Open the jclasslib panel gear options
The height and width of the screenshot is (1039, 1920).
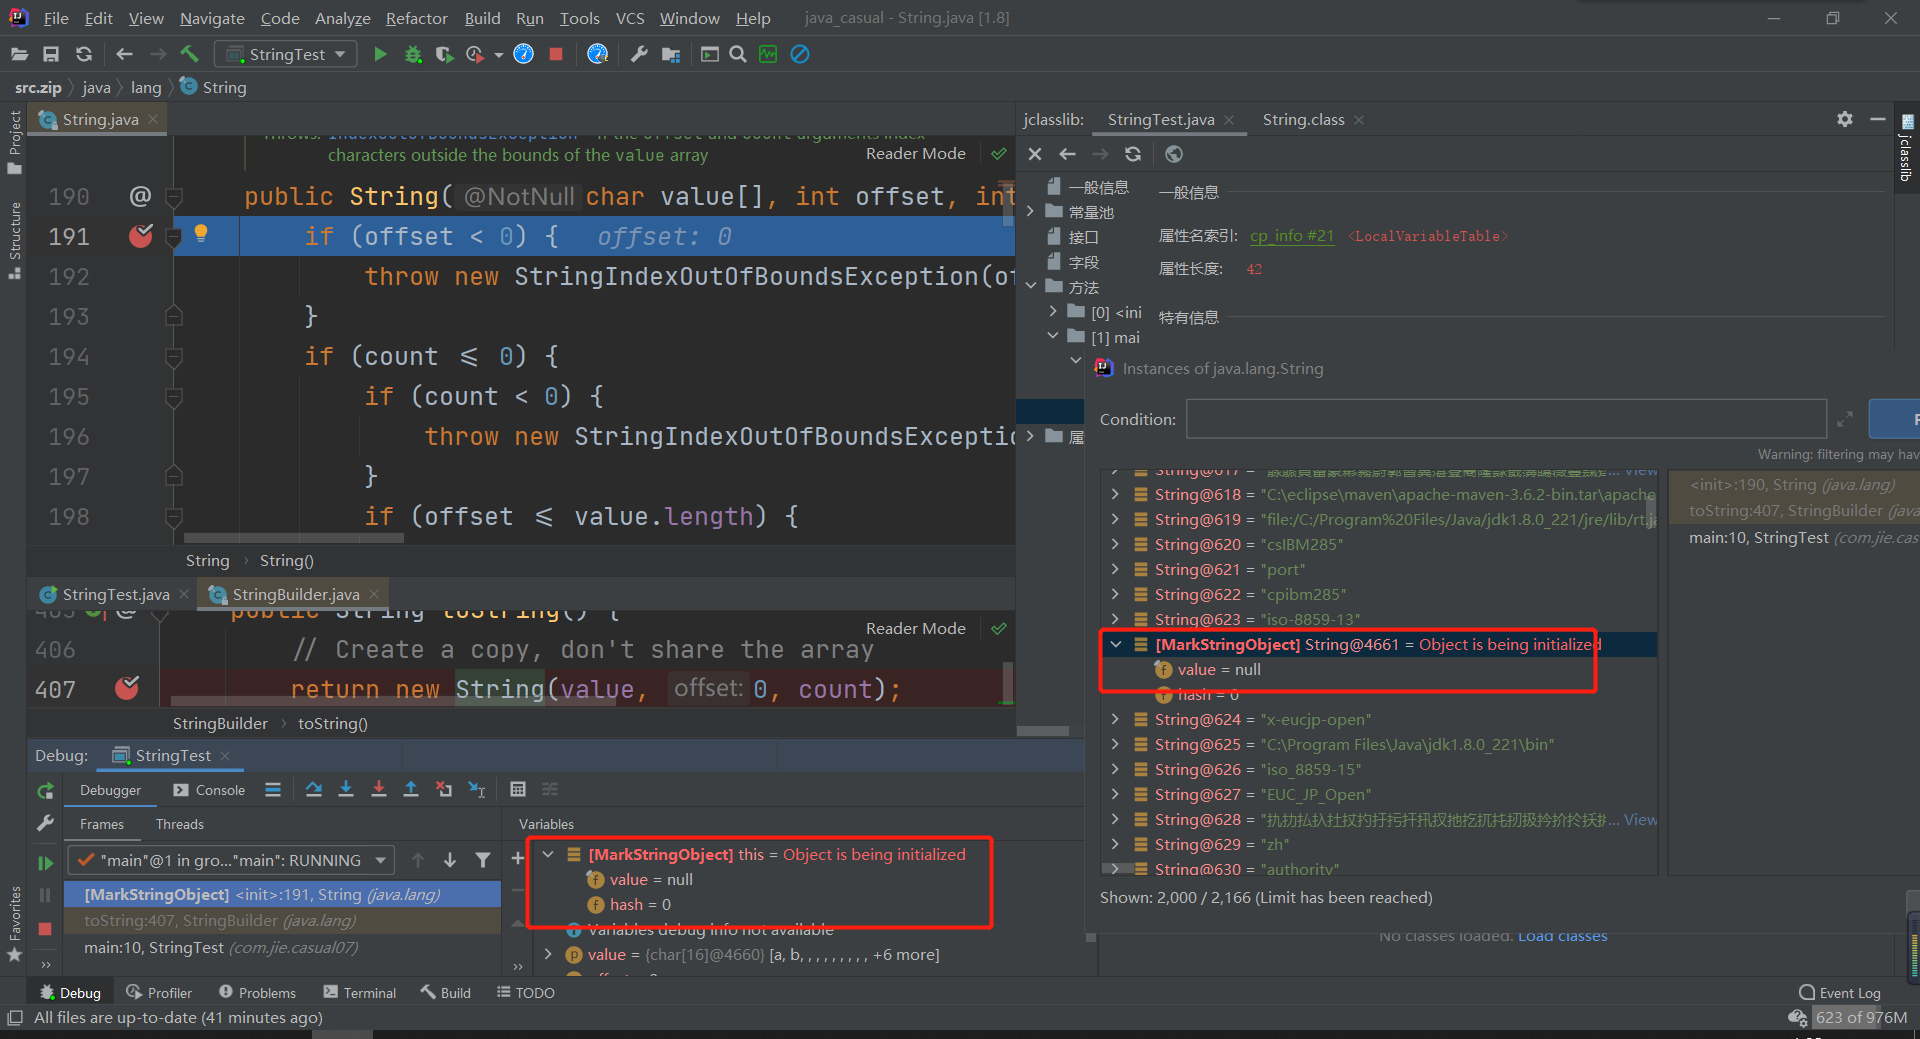1845,119
